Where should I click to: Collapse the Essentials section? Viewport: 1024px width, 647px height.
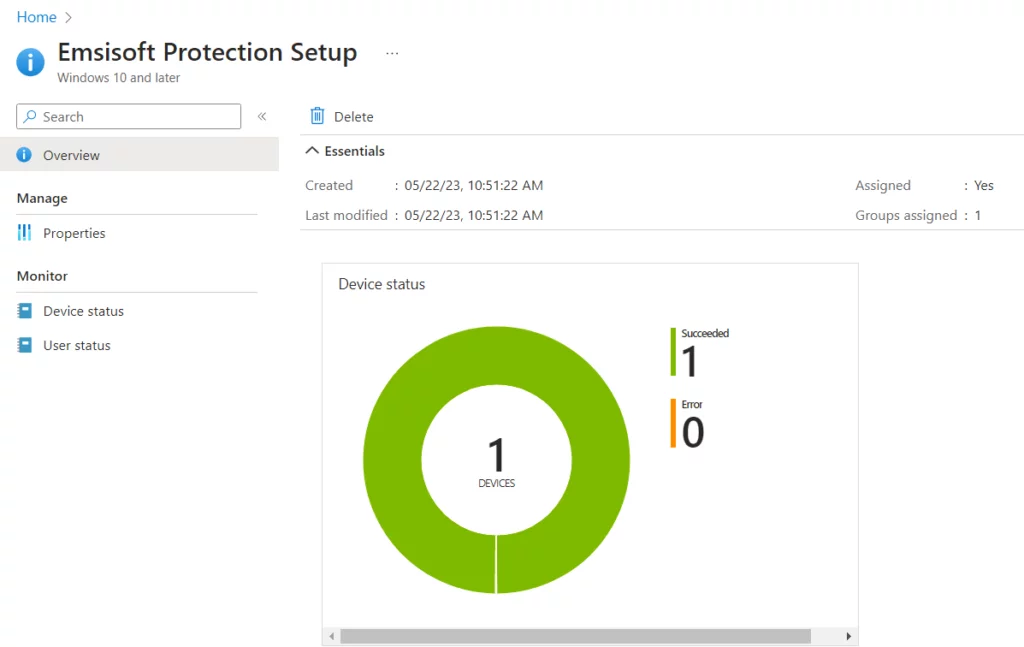click(x=311, y=151)
